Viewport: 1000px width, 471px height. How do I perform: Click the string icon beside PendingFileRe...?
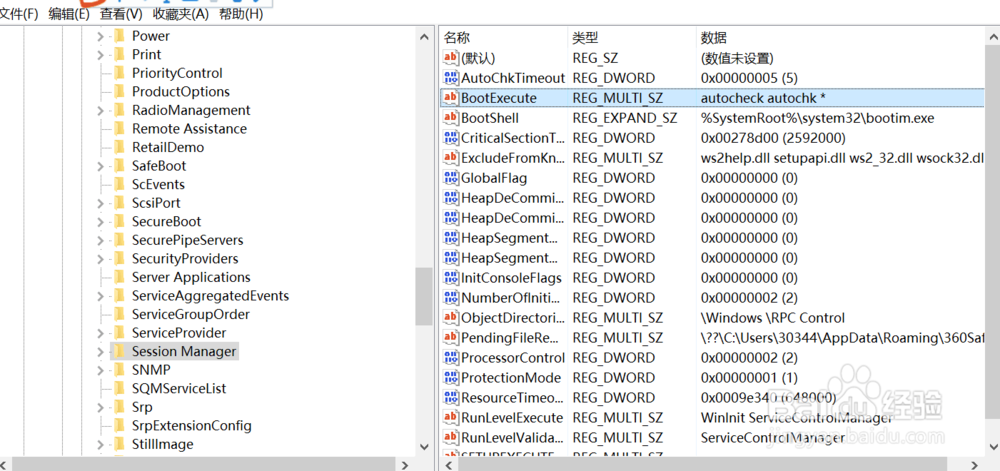[451, 337]
